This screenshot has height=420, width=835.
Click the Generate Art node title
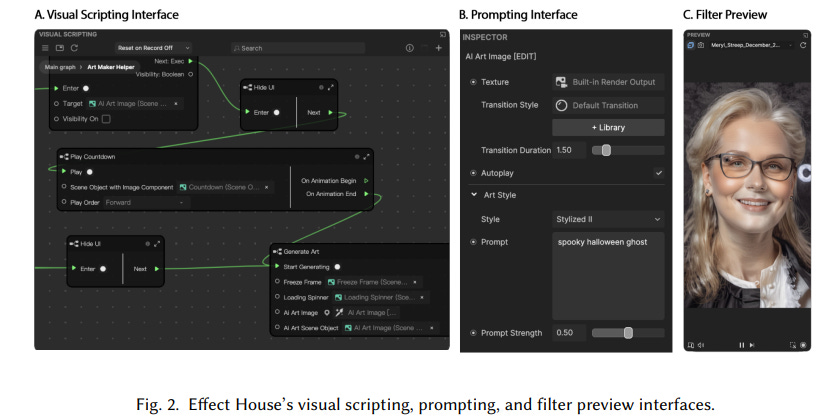tap(301, 252)
